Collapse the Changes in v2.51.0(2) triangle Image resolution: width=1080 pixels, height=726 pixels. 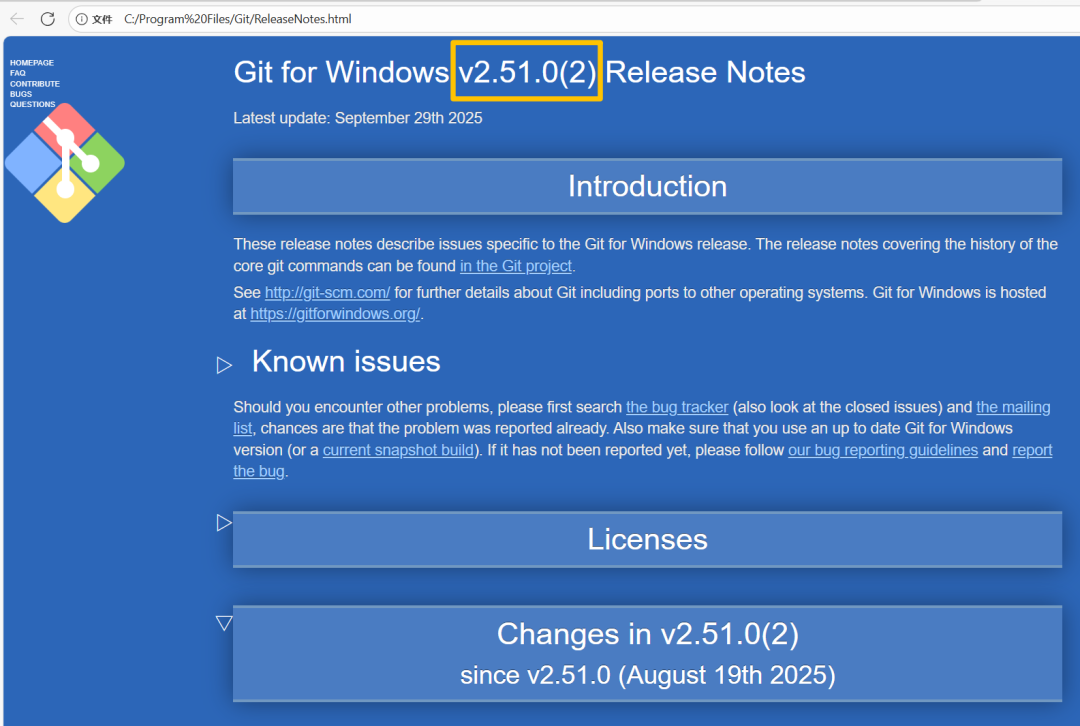click(x=224, y=623)
